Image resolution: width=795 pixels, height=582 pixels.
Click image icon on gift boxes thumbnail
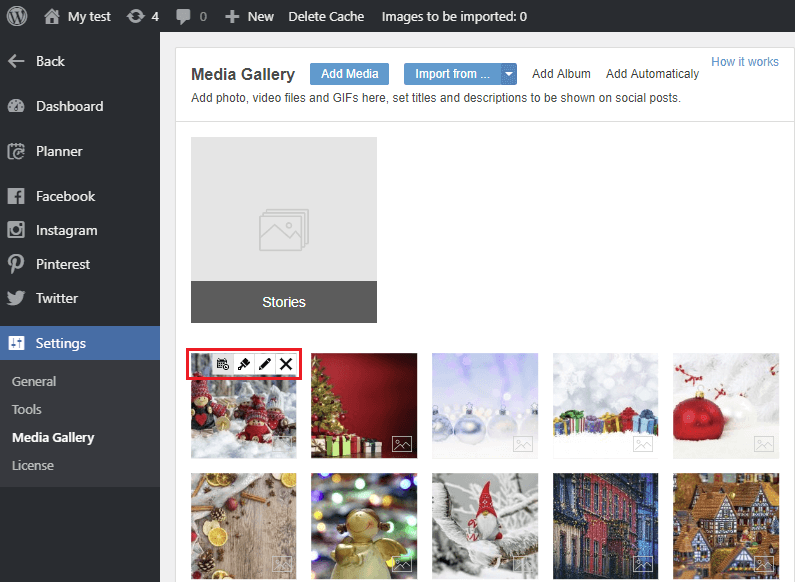[x=643, y=444]
